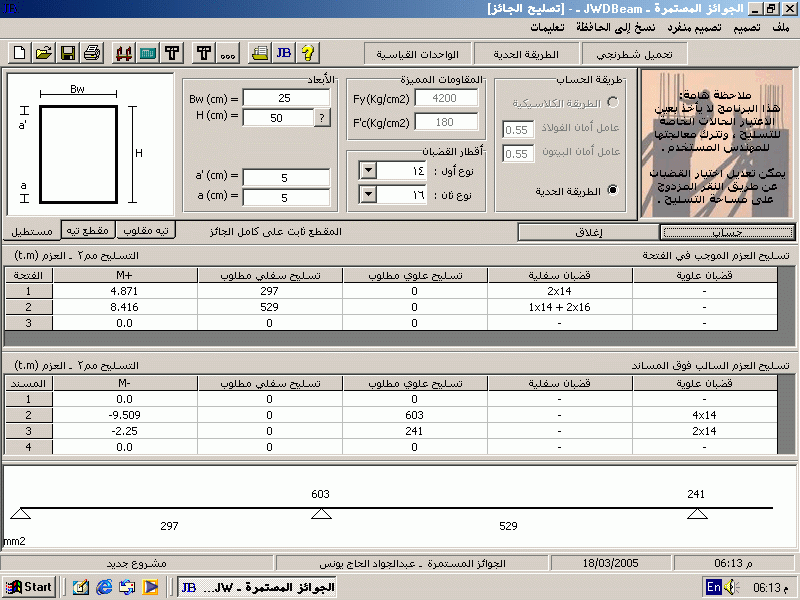Click the Open folder toolbar icon
This screenshot has height=600, width=800.
coord(44,52)
